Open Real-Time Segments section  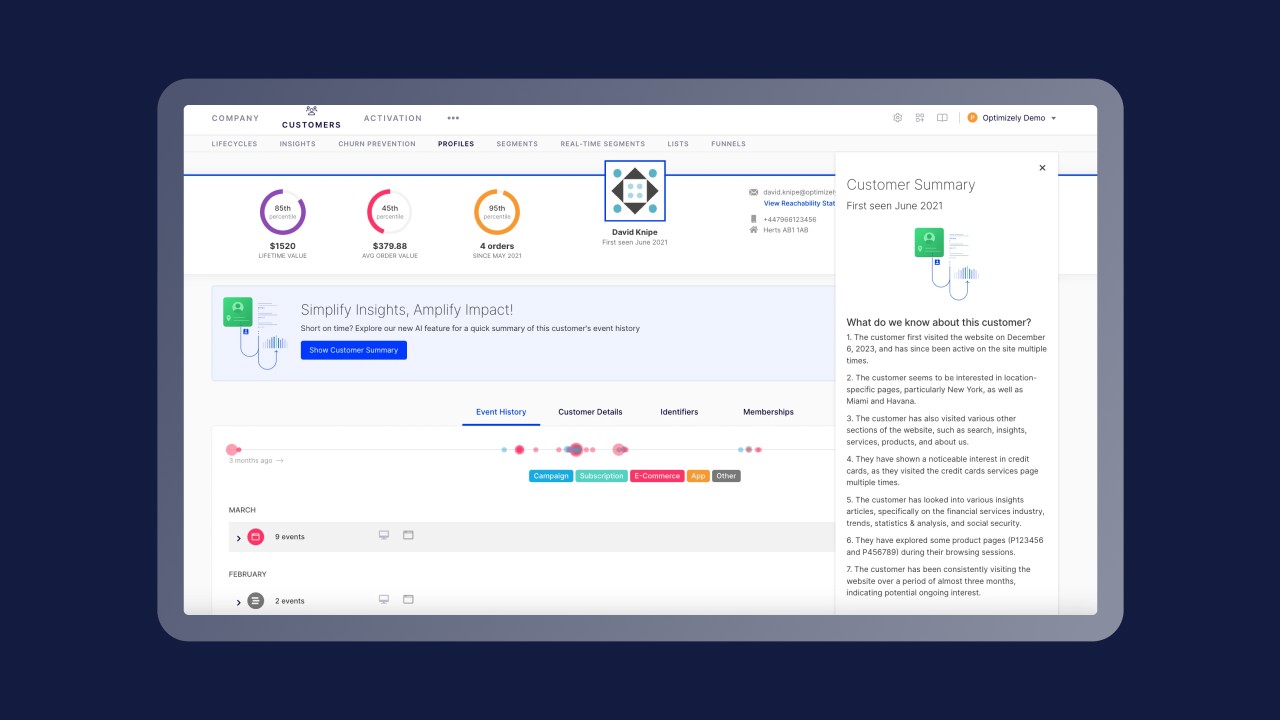[603, 144]
